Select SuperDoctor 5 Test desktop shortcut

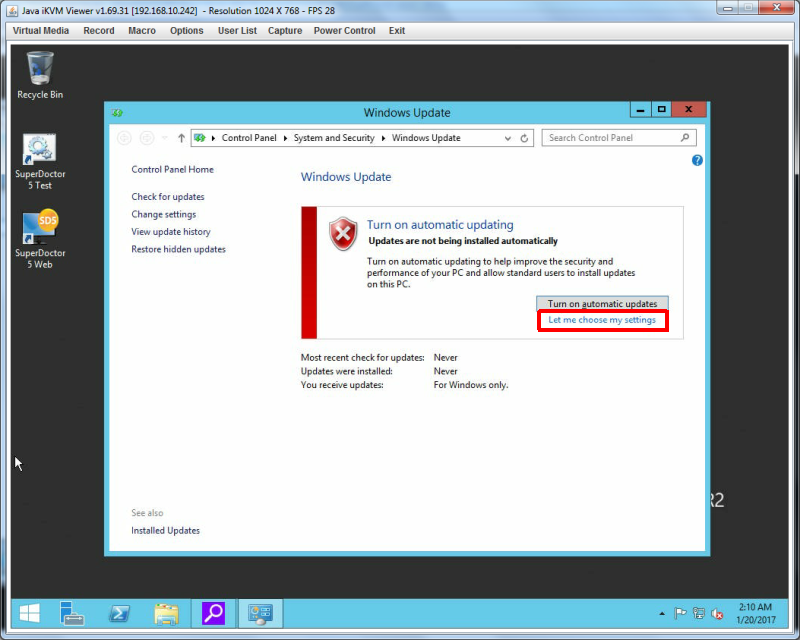tap(40, 161)
